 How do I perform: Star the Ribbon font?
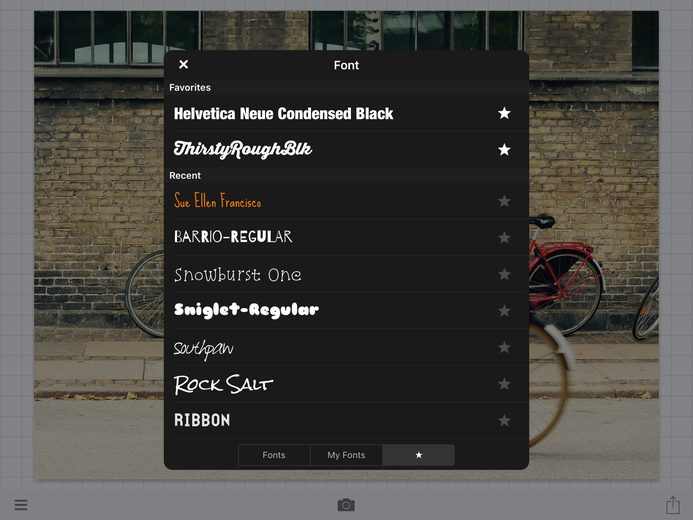click(504, 421)
